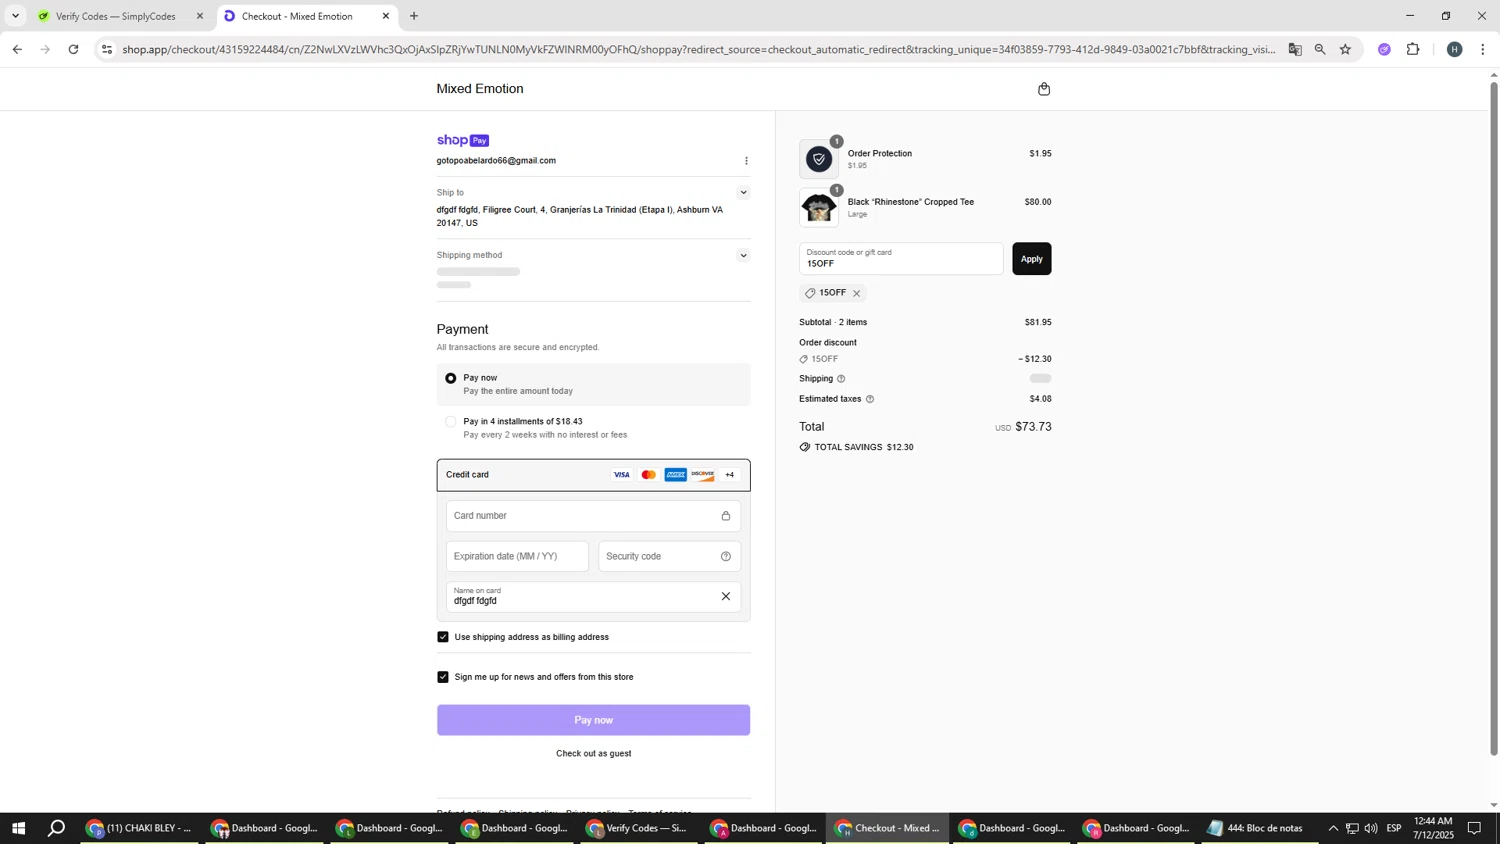Show estimated taxes info tooltip
The height and width of the screenshot is (844, 1500).
coord(870,399)
